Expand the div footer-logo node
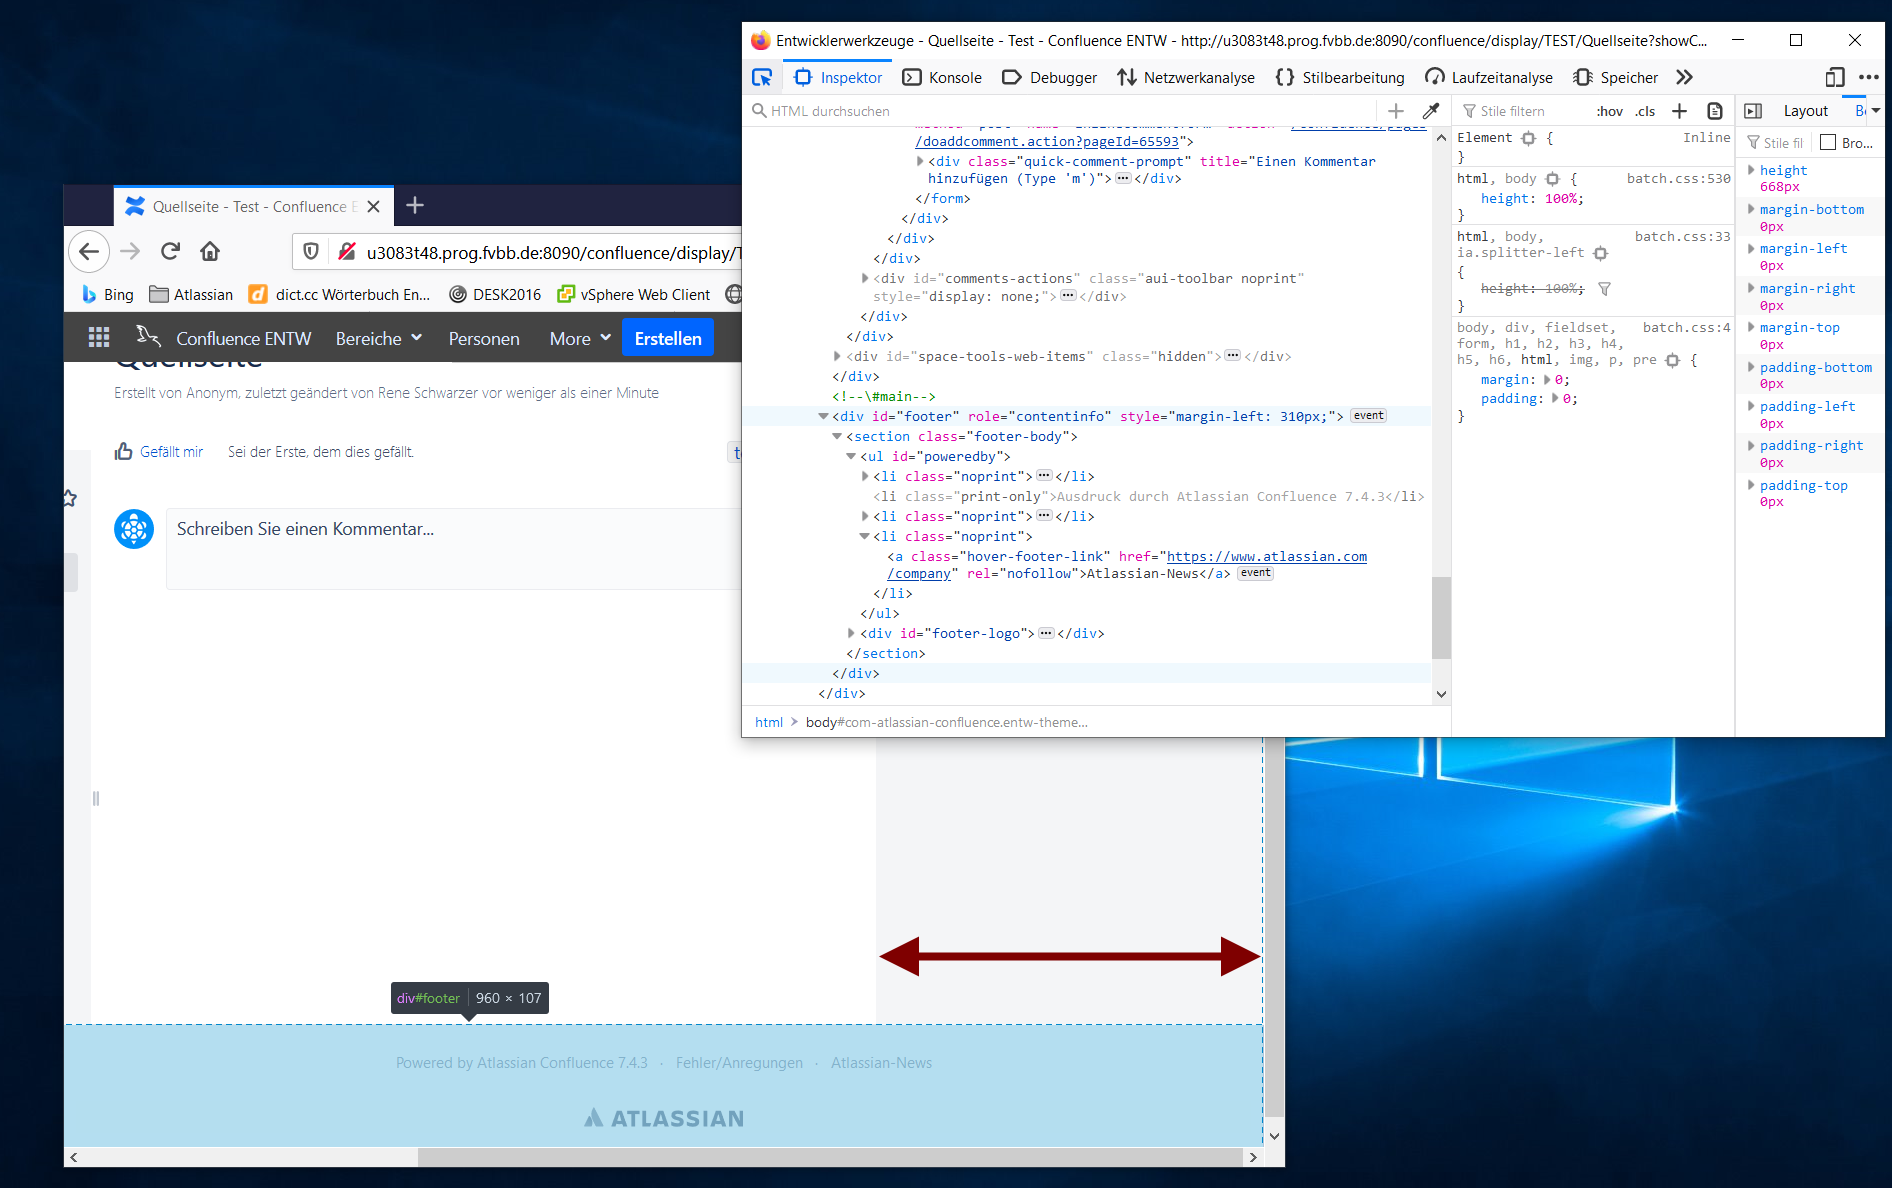The height and width of the screenshot is (1188, 1892). pos(851,633)
